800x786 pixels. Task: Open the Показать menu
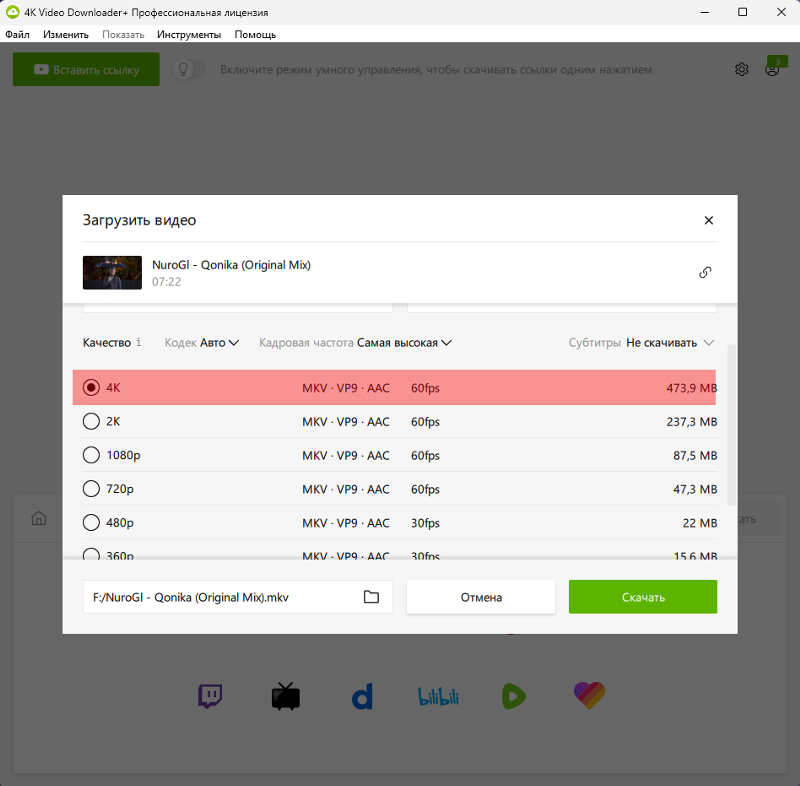pos(123,34)
